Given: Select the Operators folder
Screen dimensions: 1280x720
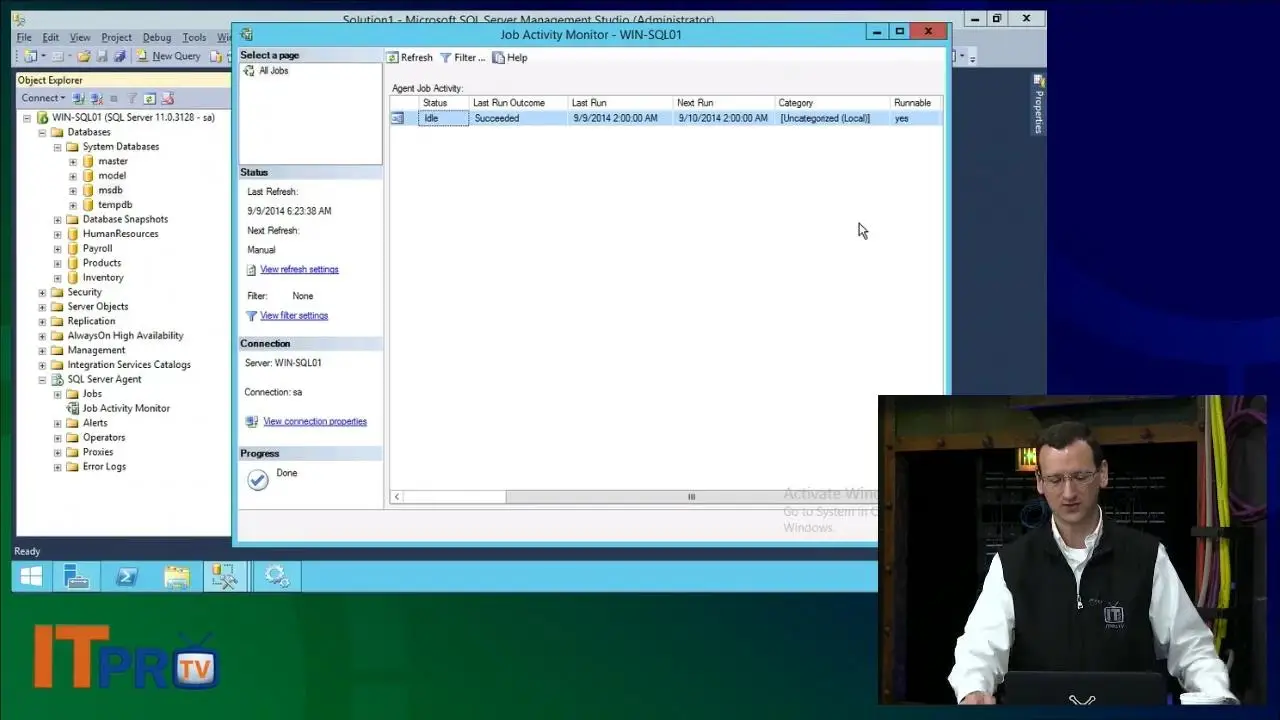Looking at the screenshot, I should 104,438.
